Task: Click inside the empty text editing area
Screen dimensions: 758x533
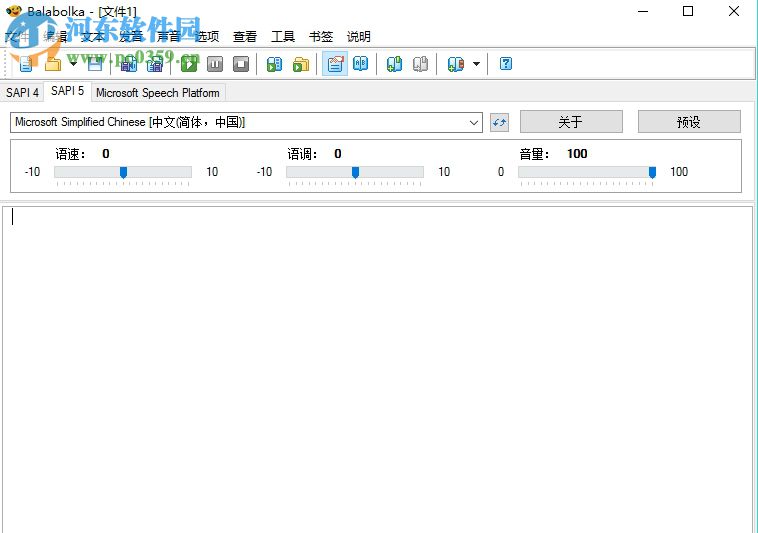Action: pyautogui.click(x=378, y=369)
